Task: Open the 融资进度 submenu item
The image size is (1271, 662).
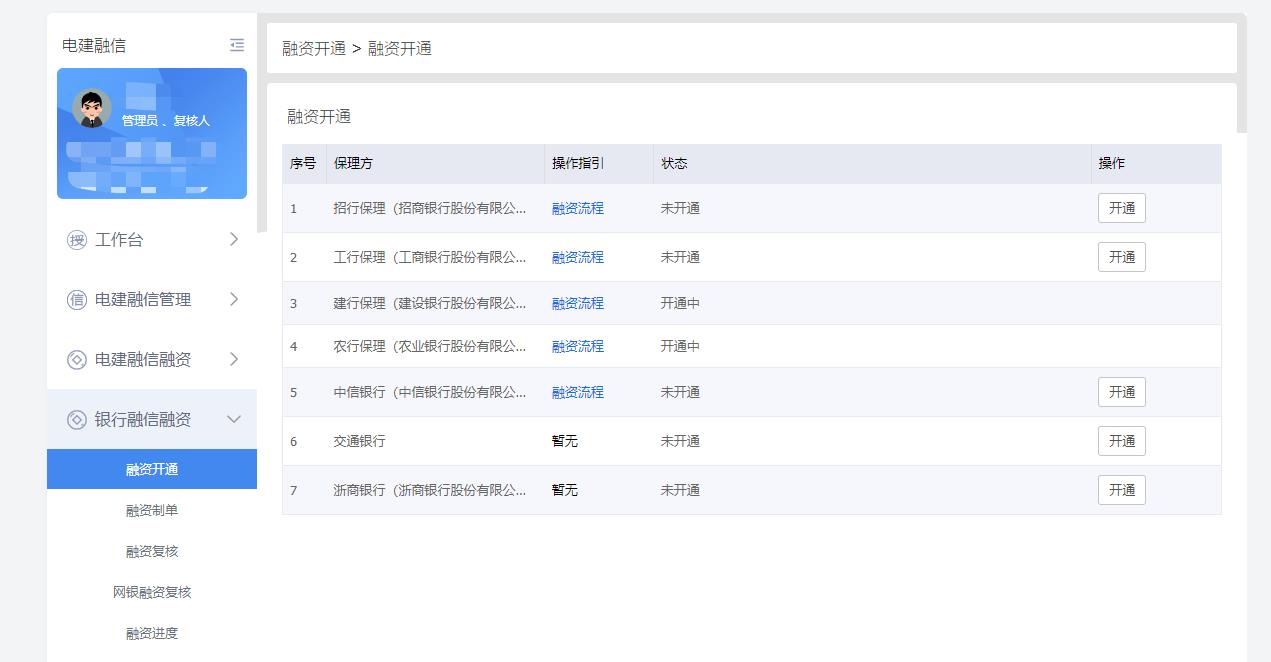Action: tap(152, 633)
